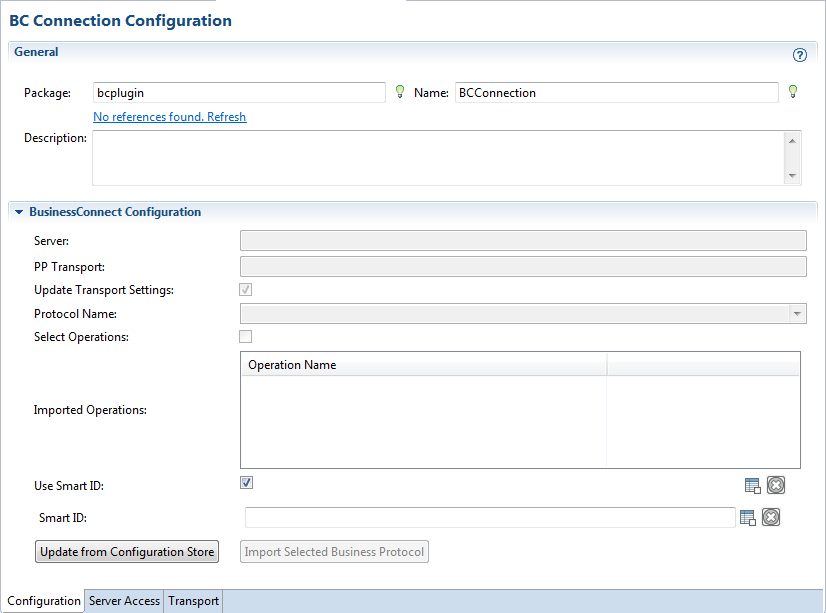Enable the Select Operations checkbox
The image size is (826, 613).
click(x=246, y=337)
